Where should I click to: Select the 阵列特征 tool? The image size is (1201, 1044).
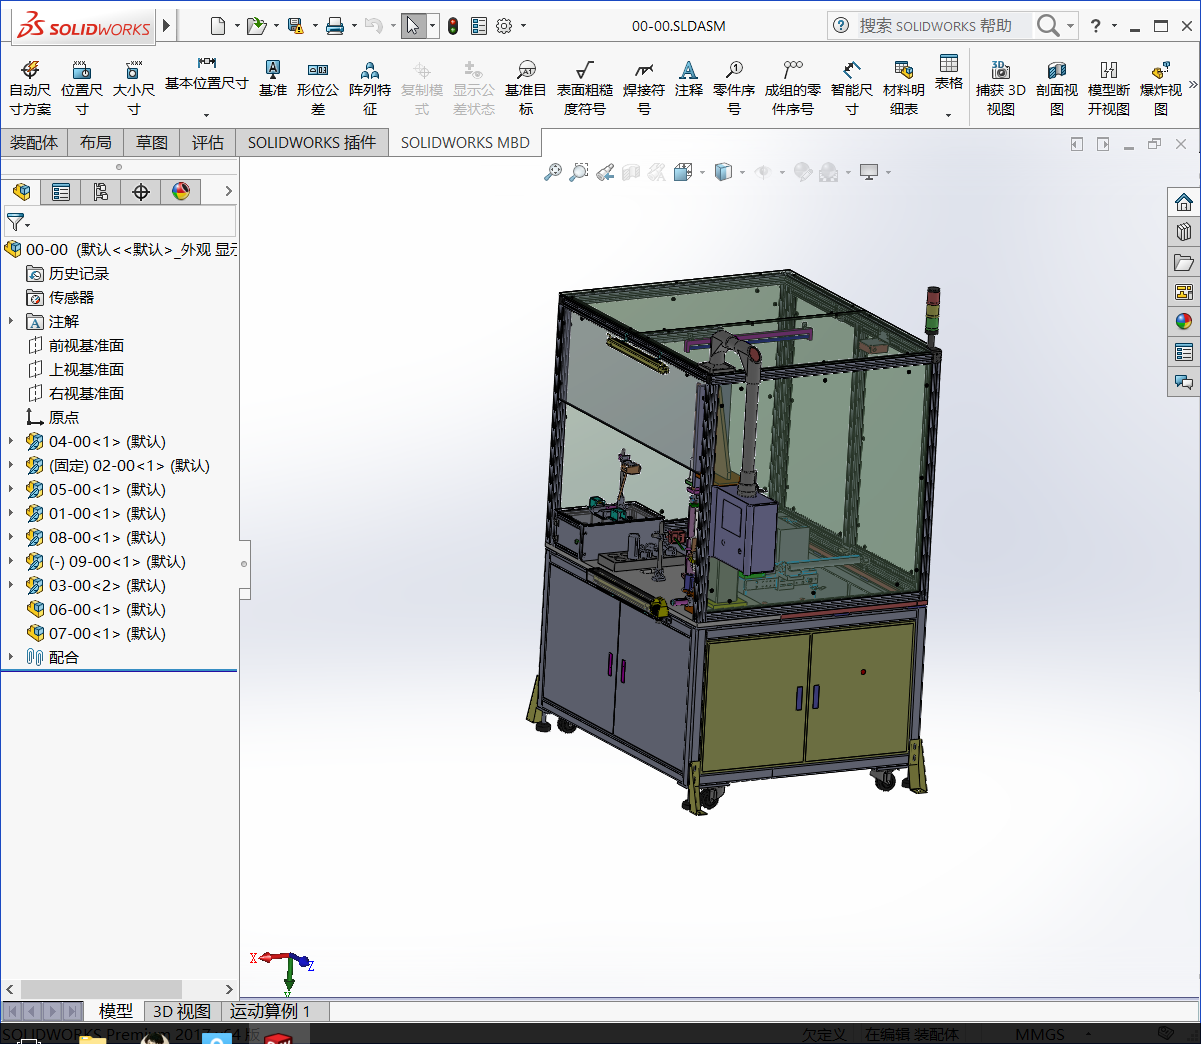point(370,89)
